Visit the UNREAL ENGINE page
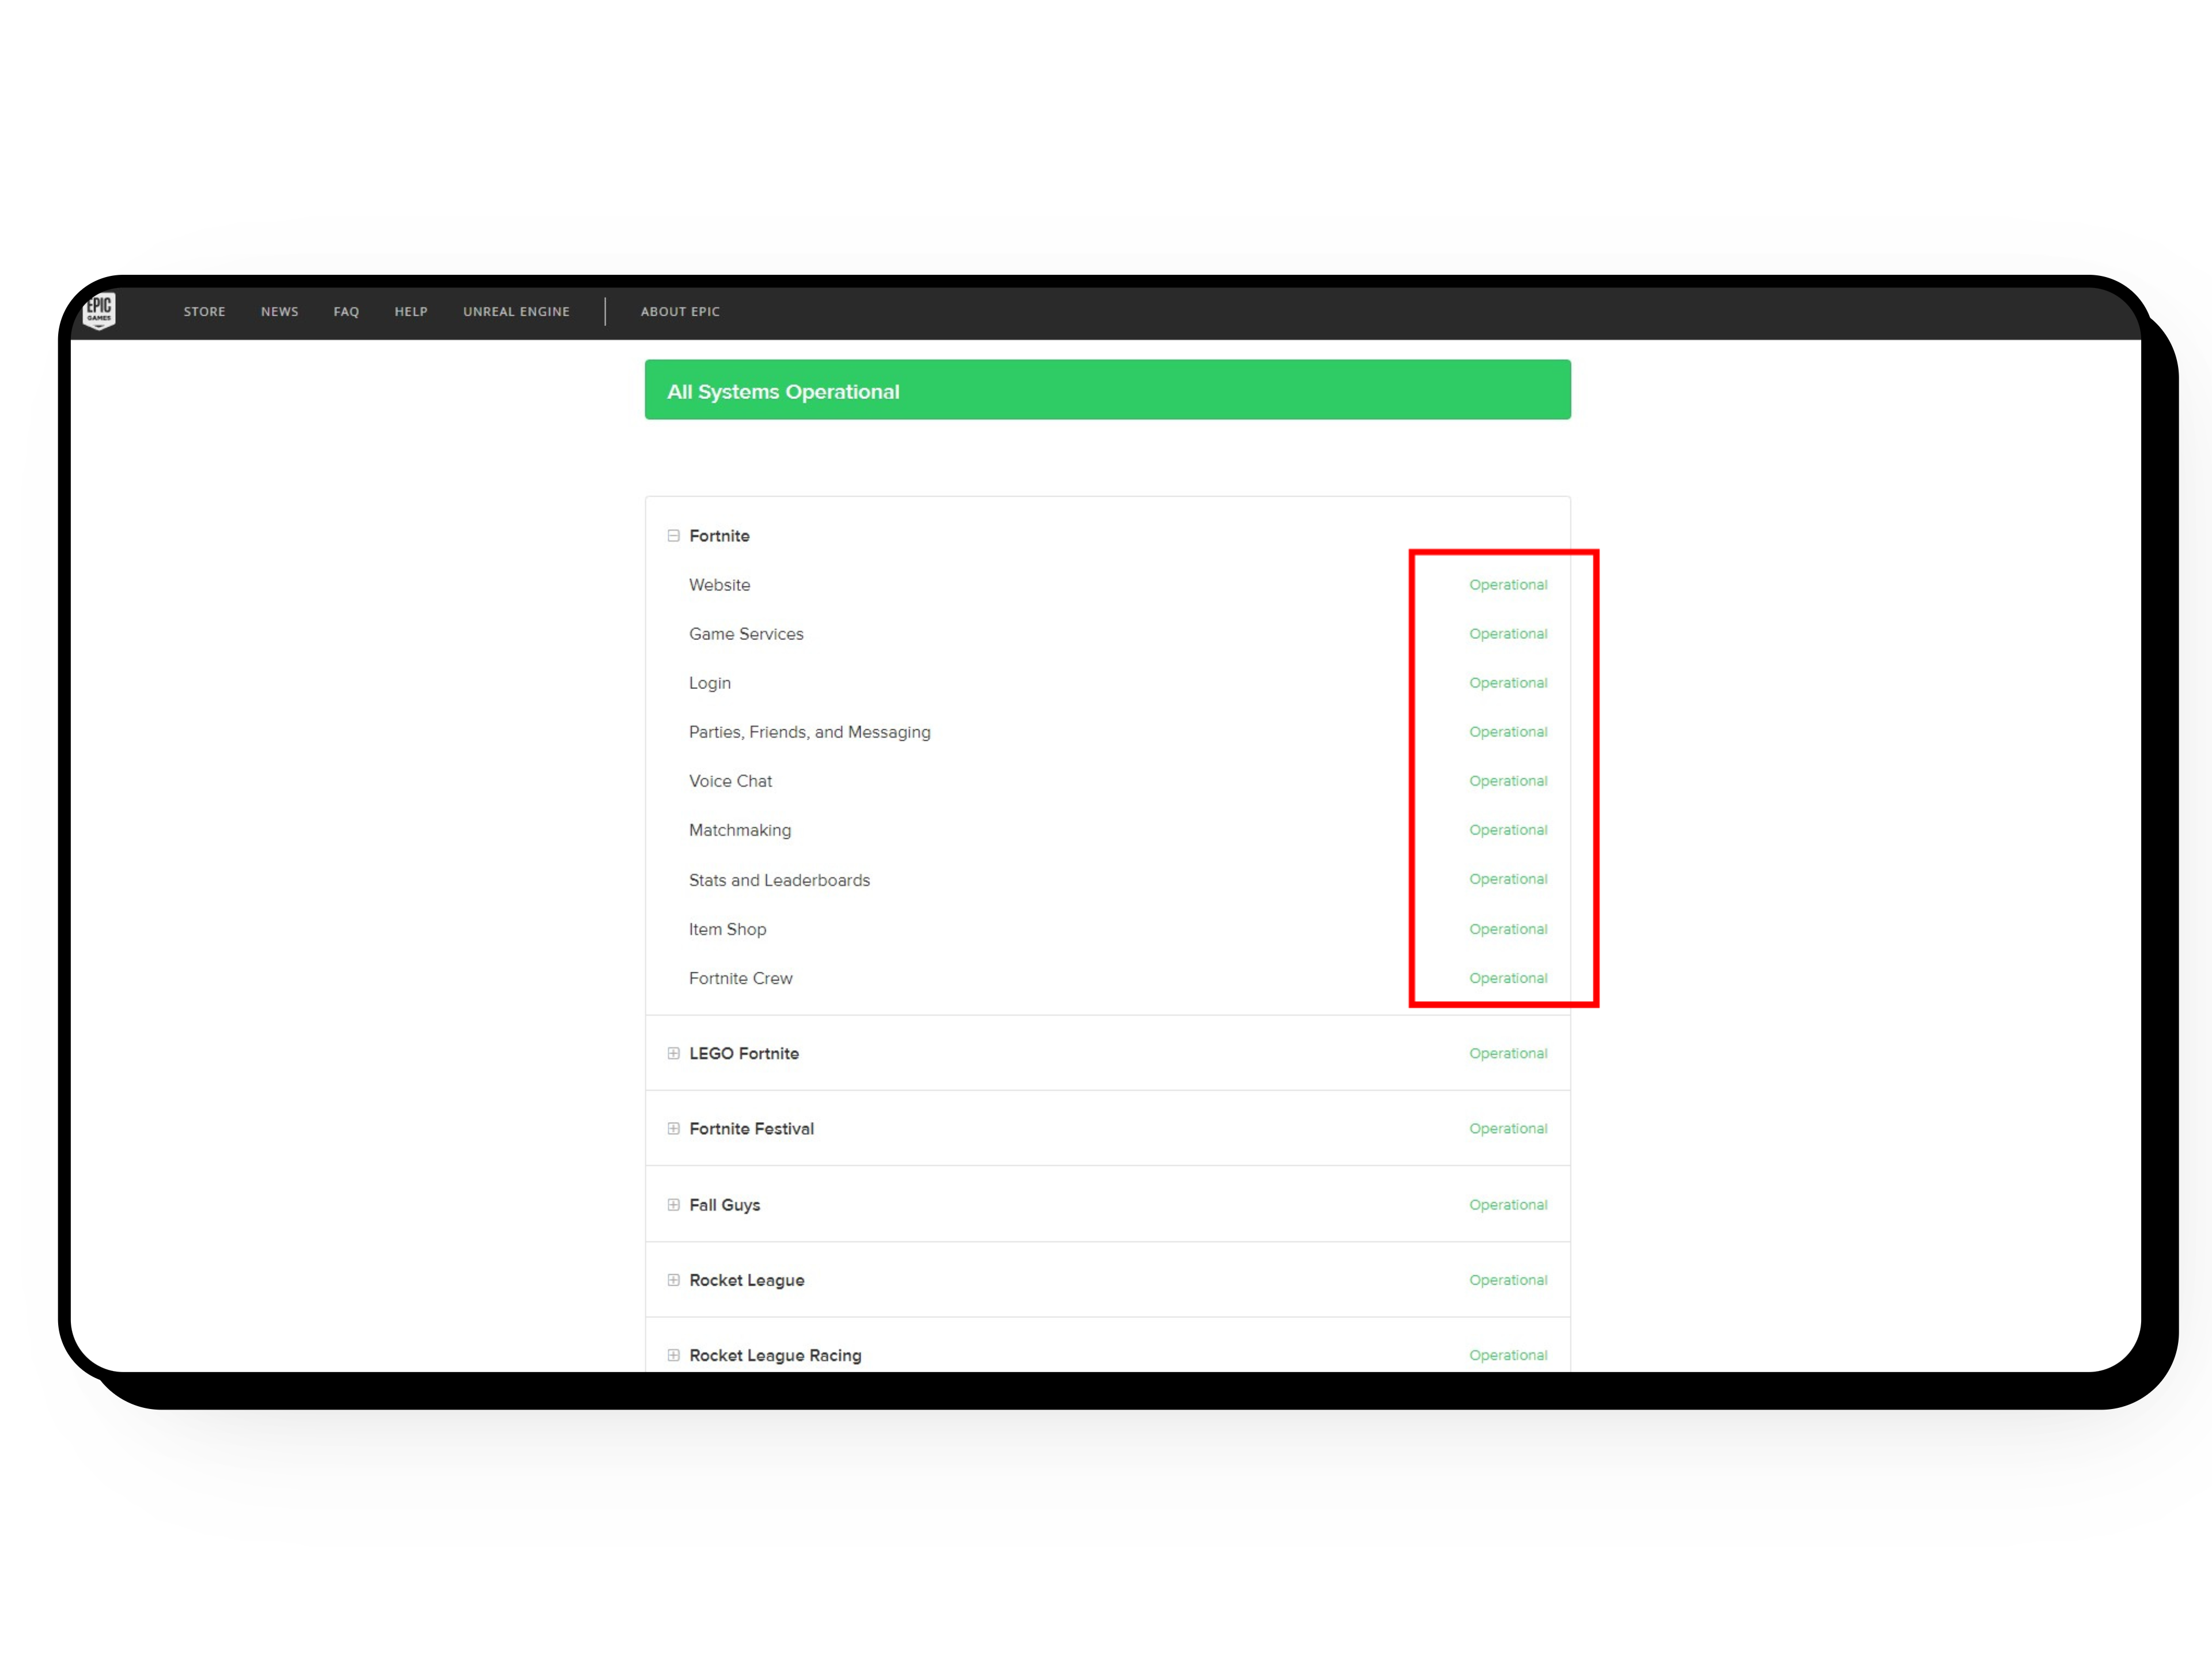This screenshot has width=2212, height=1659. [516, 312]
